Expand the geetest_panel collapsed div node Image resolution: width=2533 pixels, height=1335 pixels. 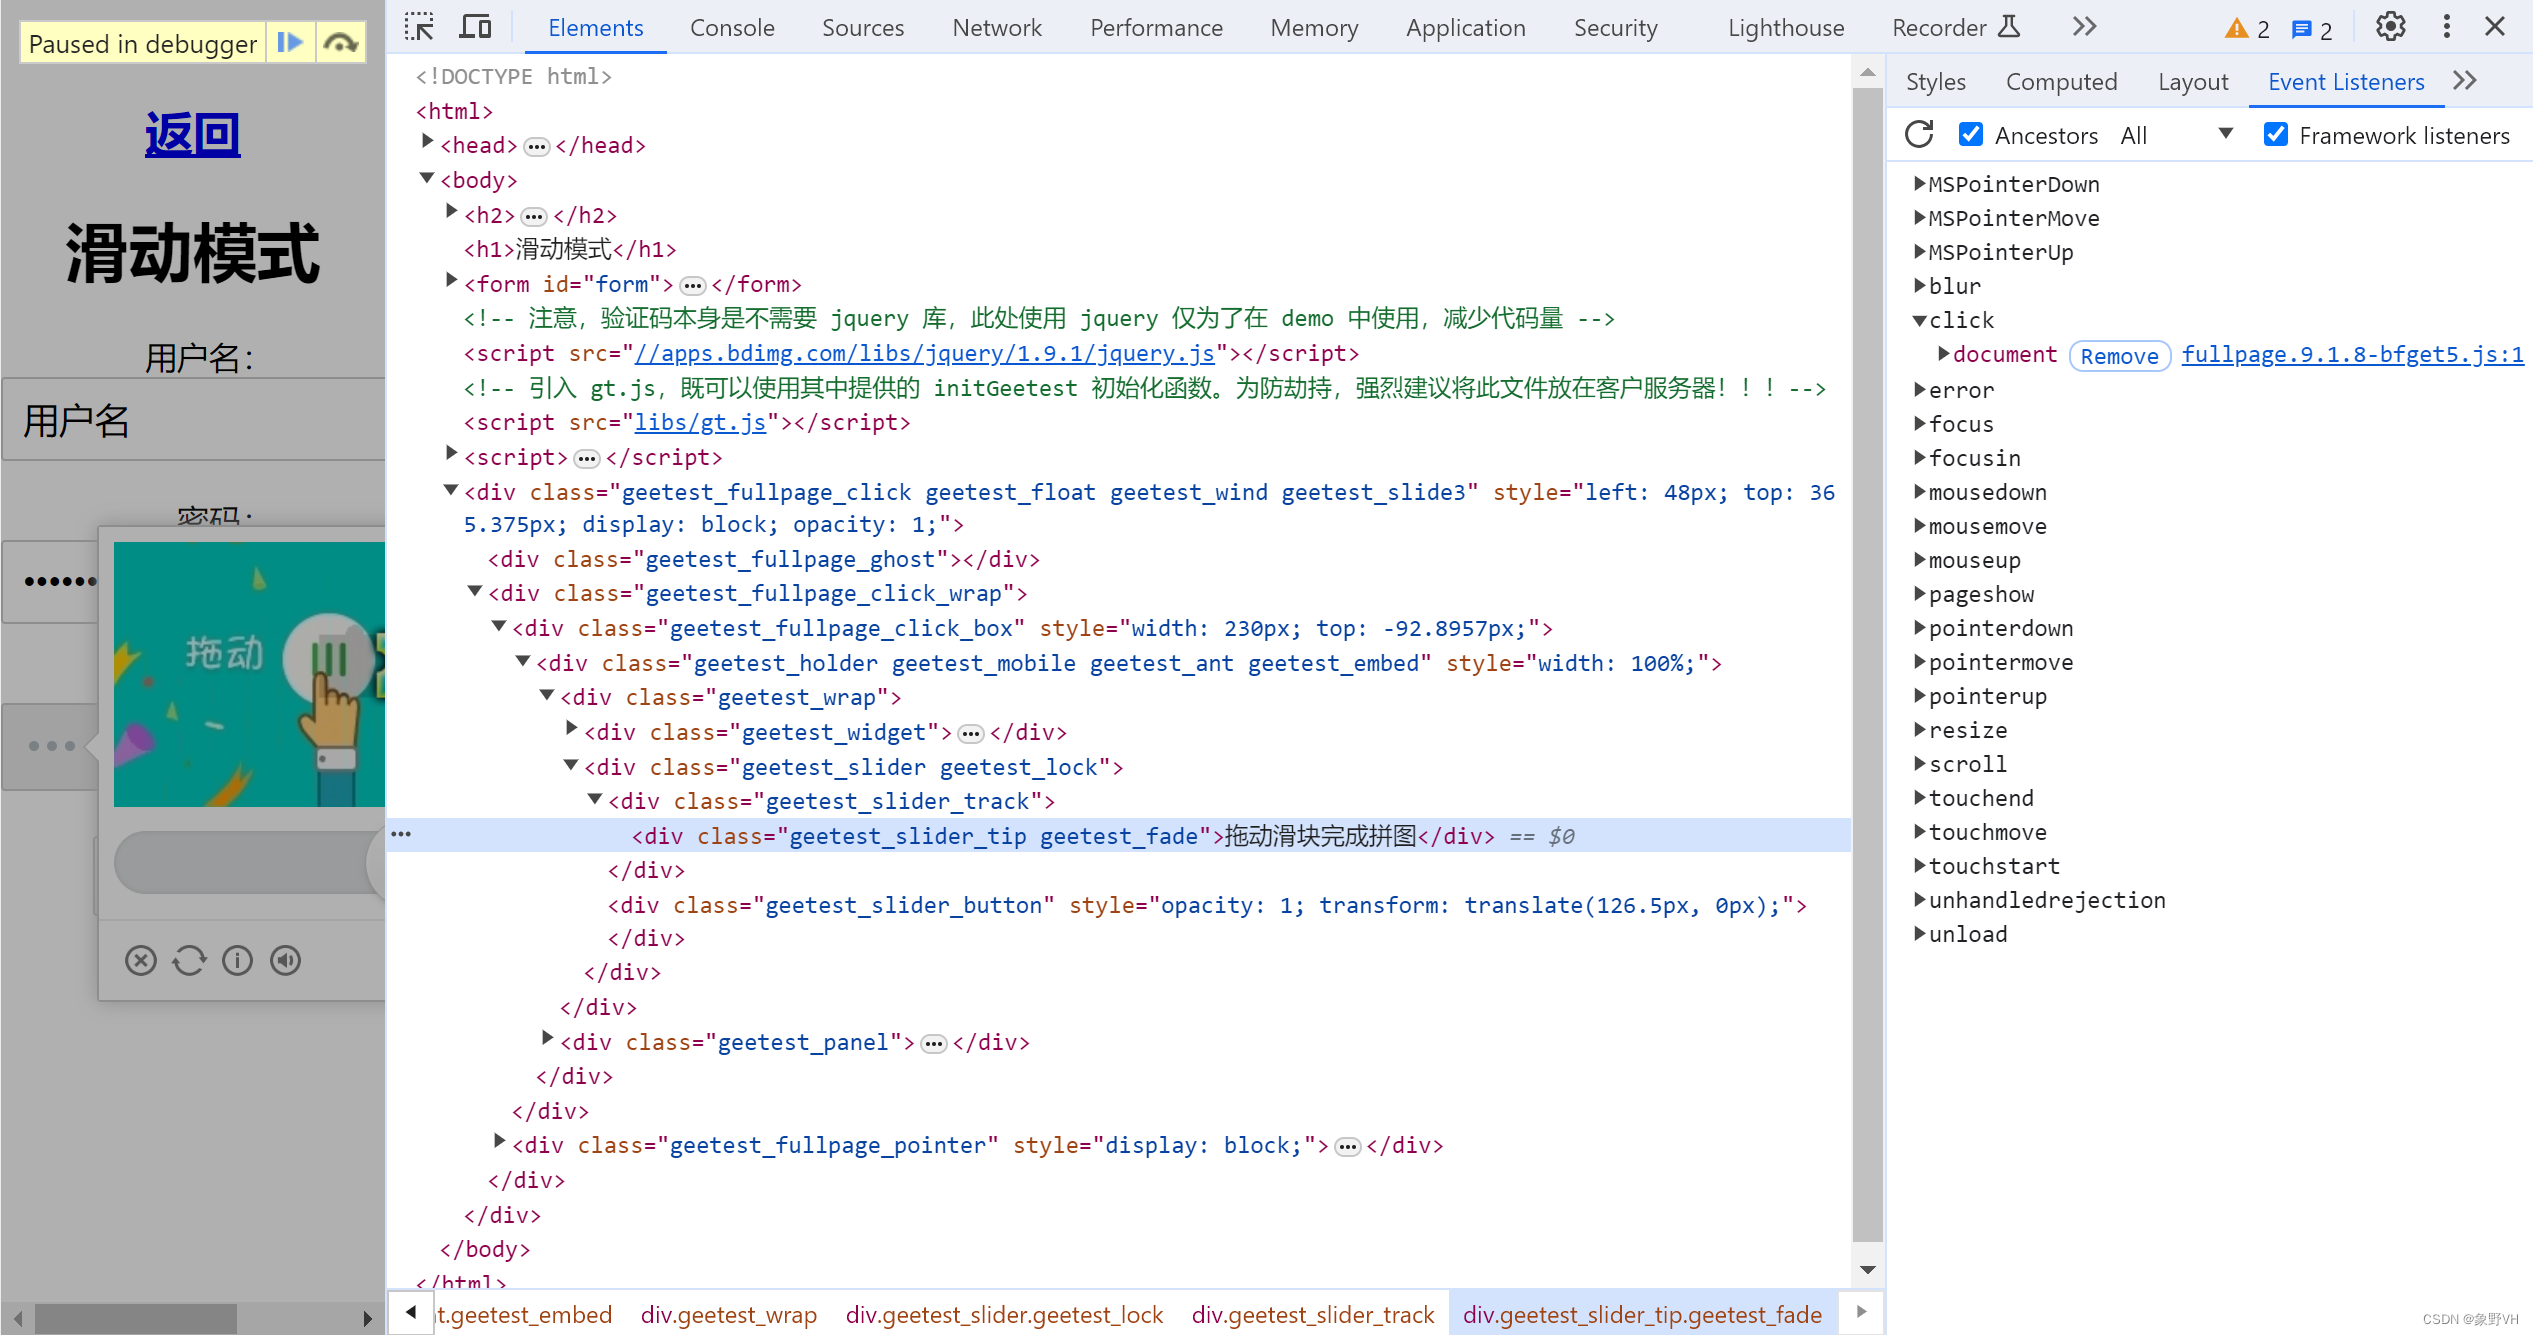[551, 1042]
